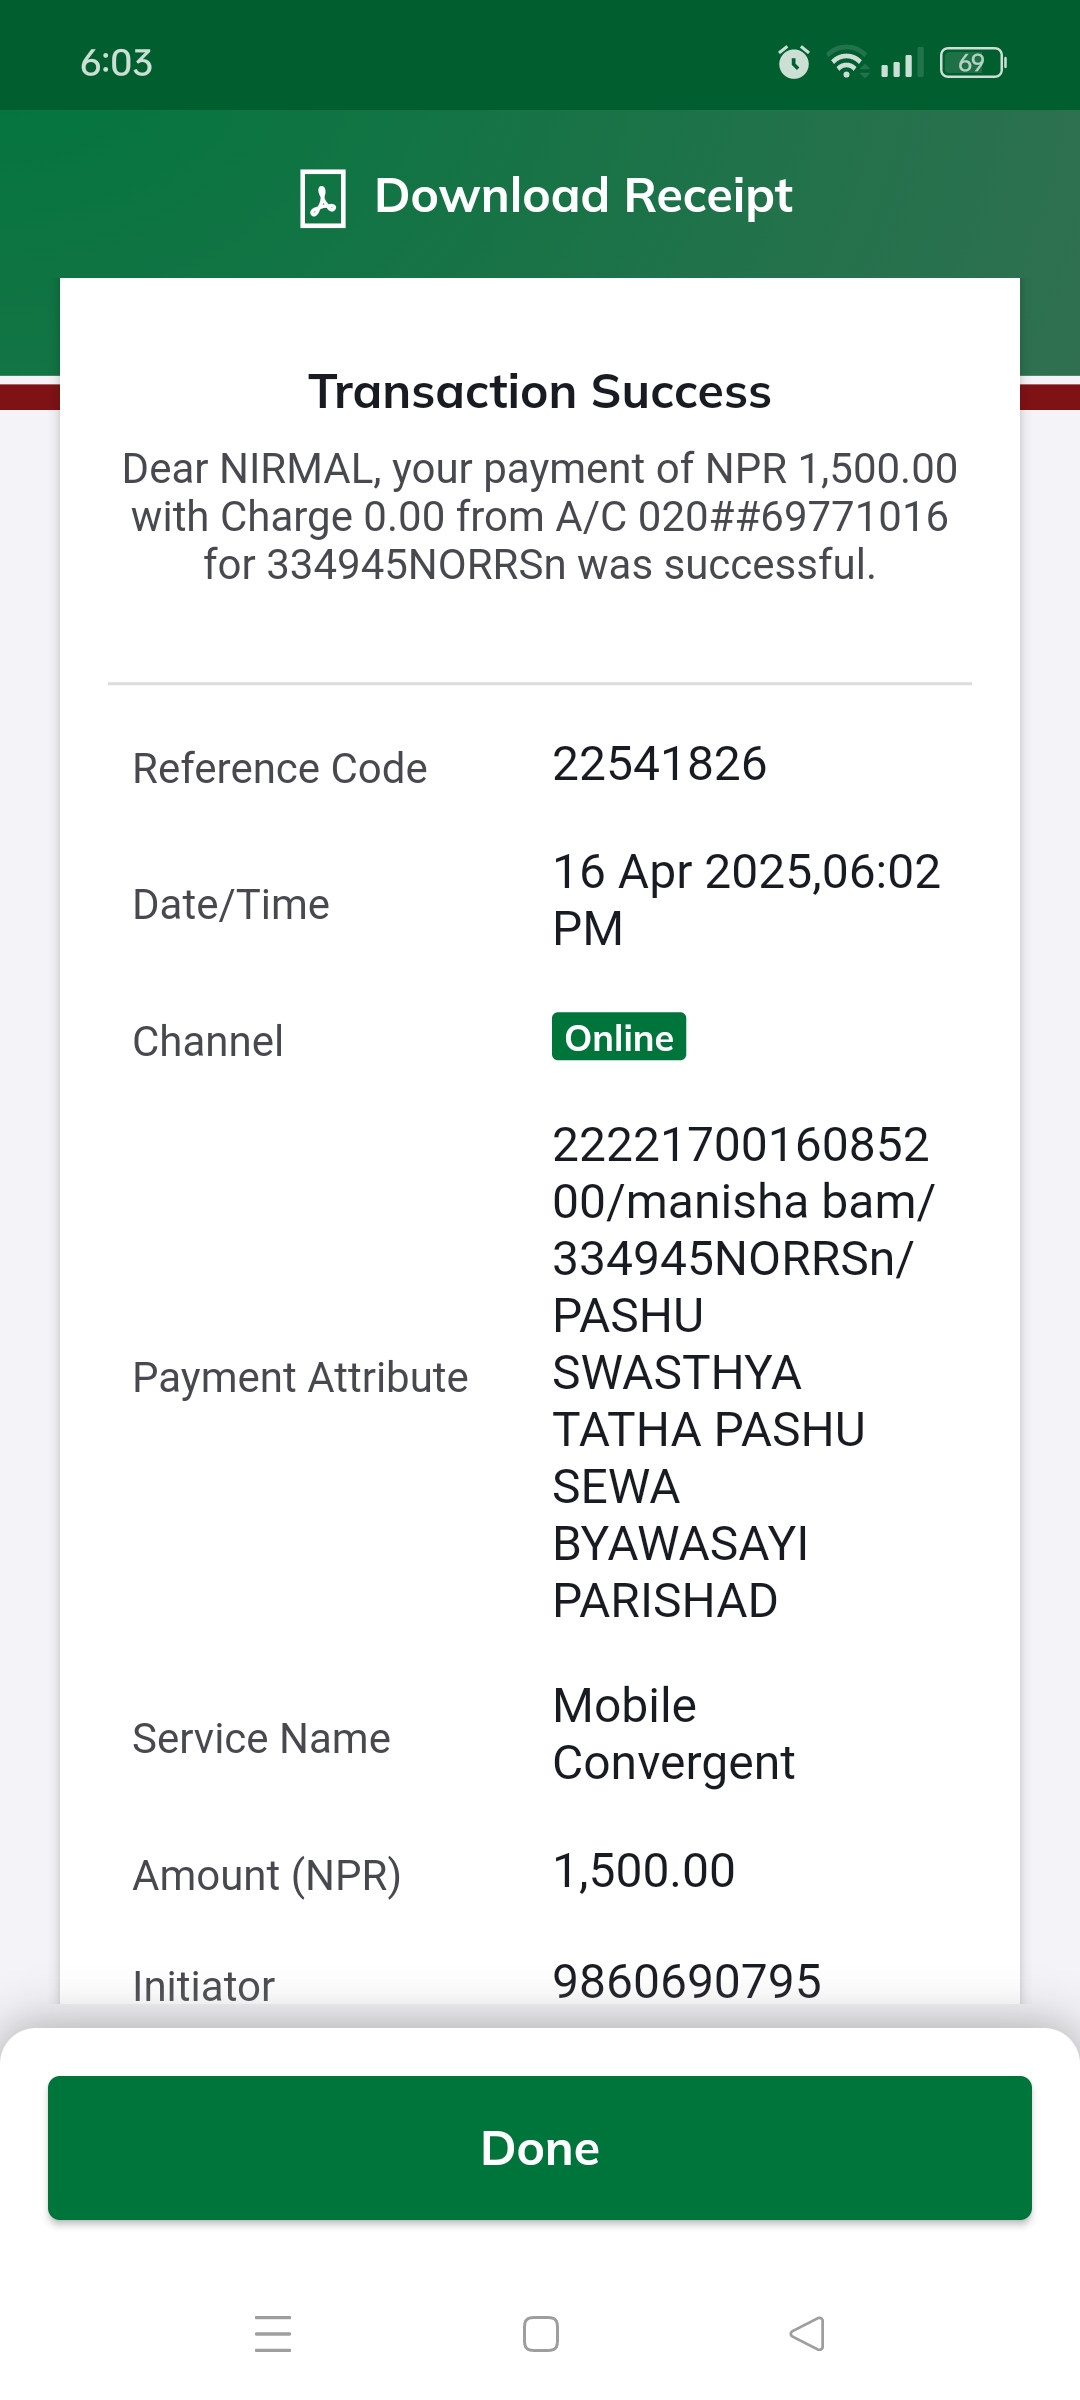The width and height of the screenshot is (1080, 2400).
Task: Tap the Transaction Success heading
Action: click(540, 392)
